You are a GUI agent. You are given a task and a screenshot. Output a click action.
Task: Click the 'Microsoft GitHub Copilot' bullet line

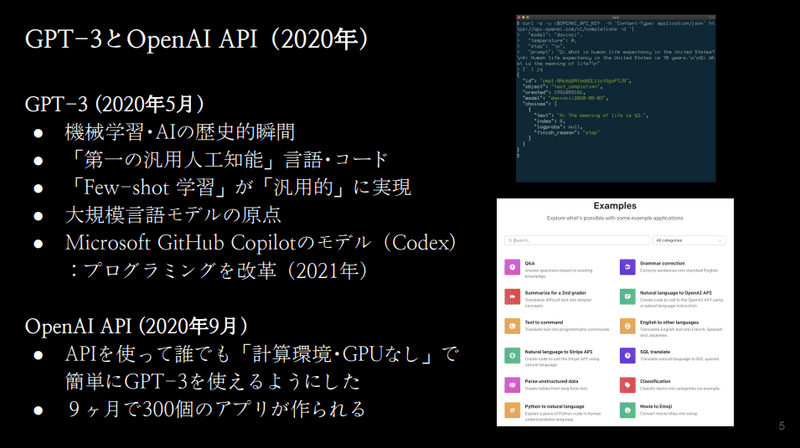261,242
